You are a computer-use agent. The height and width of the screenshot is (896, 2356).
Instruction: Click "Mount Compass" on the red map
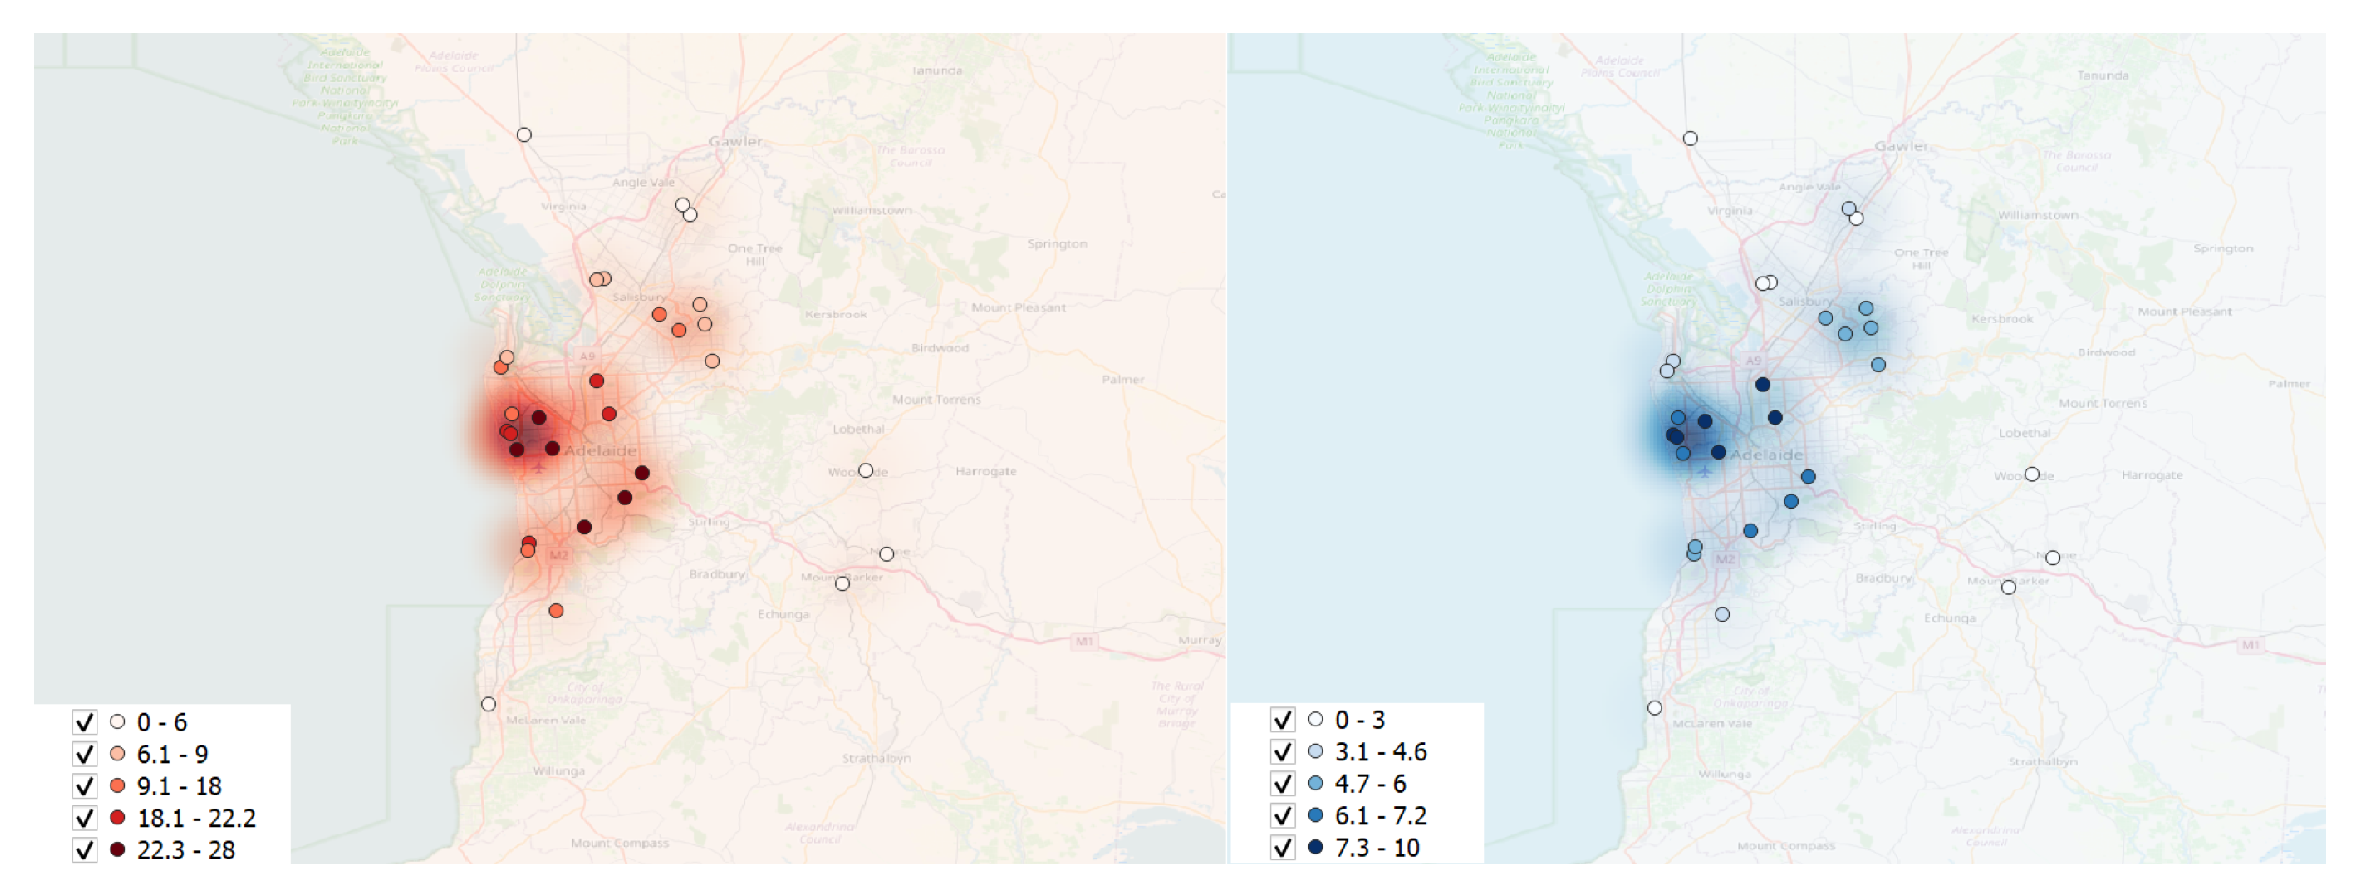(x=620, y=843)
